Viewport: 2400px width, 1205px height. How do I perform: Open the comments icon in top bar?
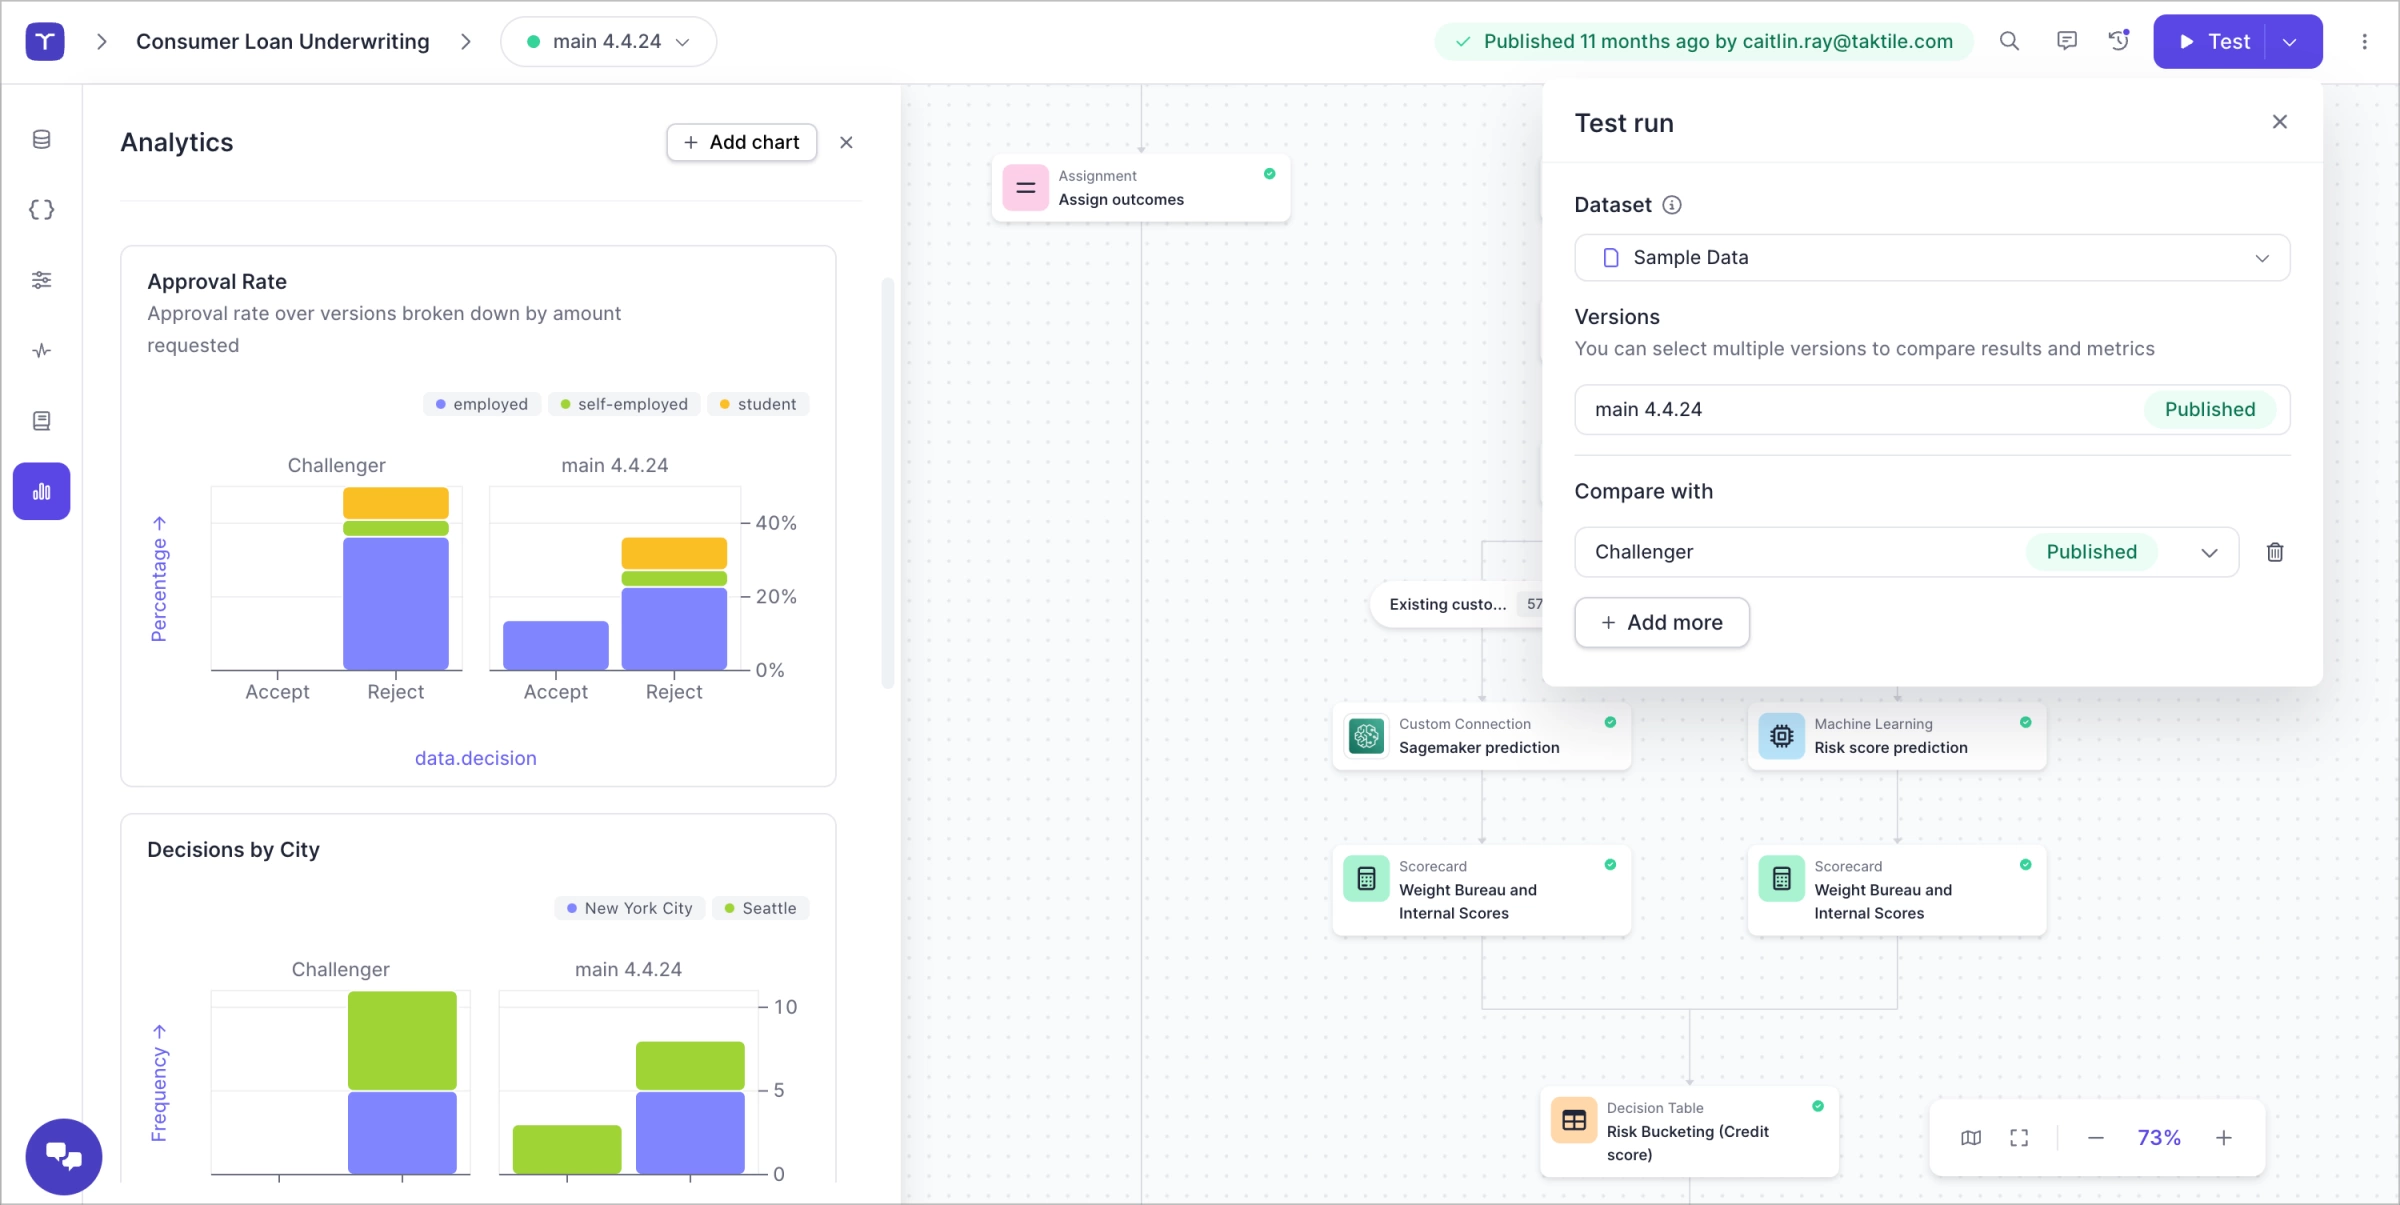2066,41
